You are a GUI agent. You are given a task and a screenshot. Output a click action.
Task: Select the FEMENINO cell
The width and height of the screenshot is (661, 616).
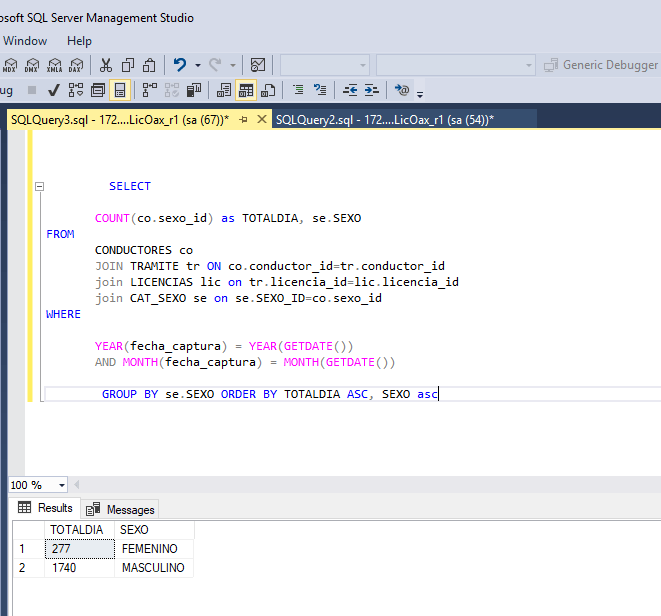point(154,549)
